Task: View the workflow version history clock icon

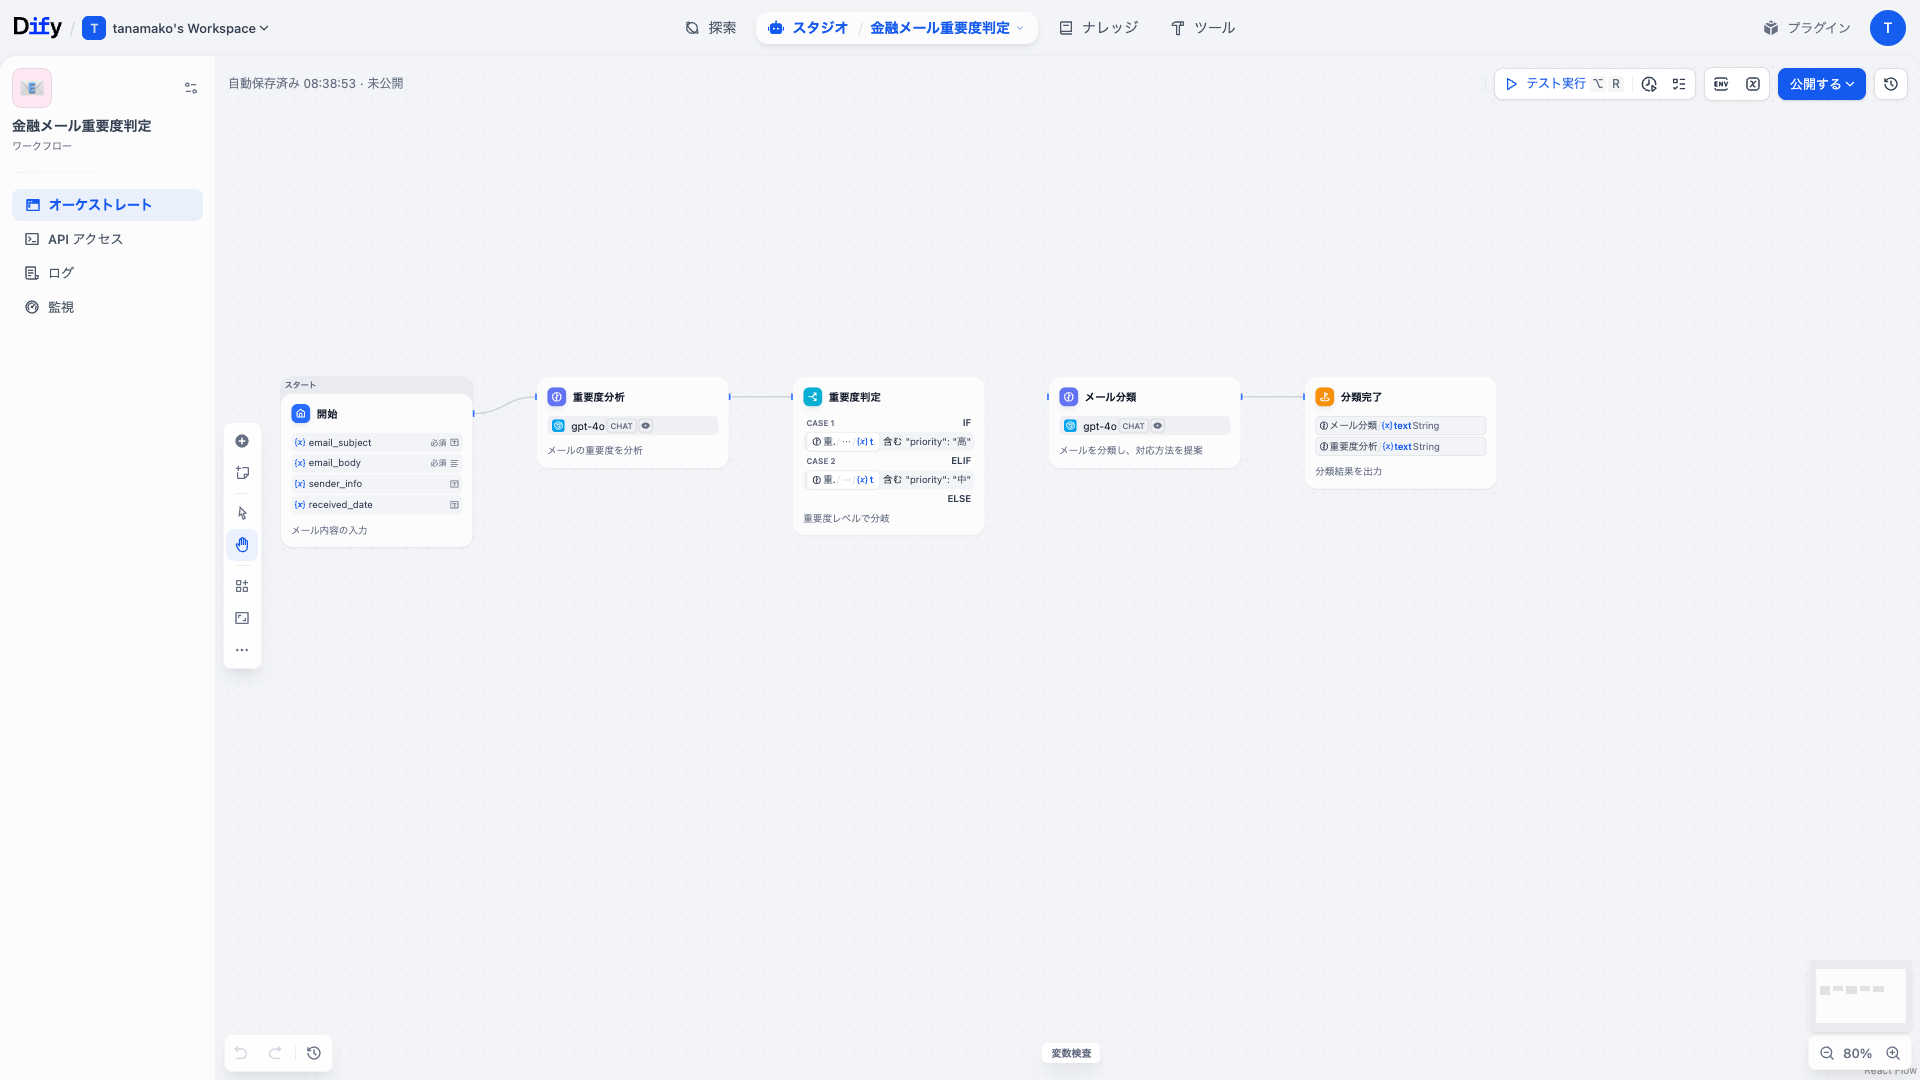Action: pyautogui.click(x=1890, y=84)
